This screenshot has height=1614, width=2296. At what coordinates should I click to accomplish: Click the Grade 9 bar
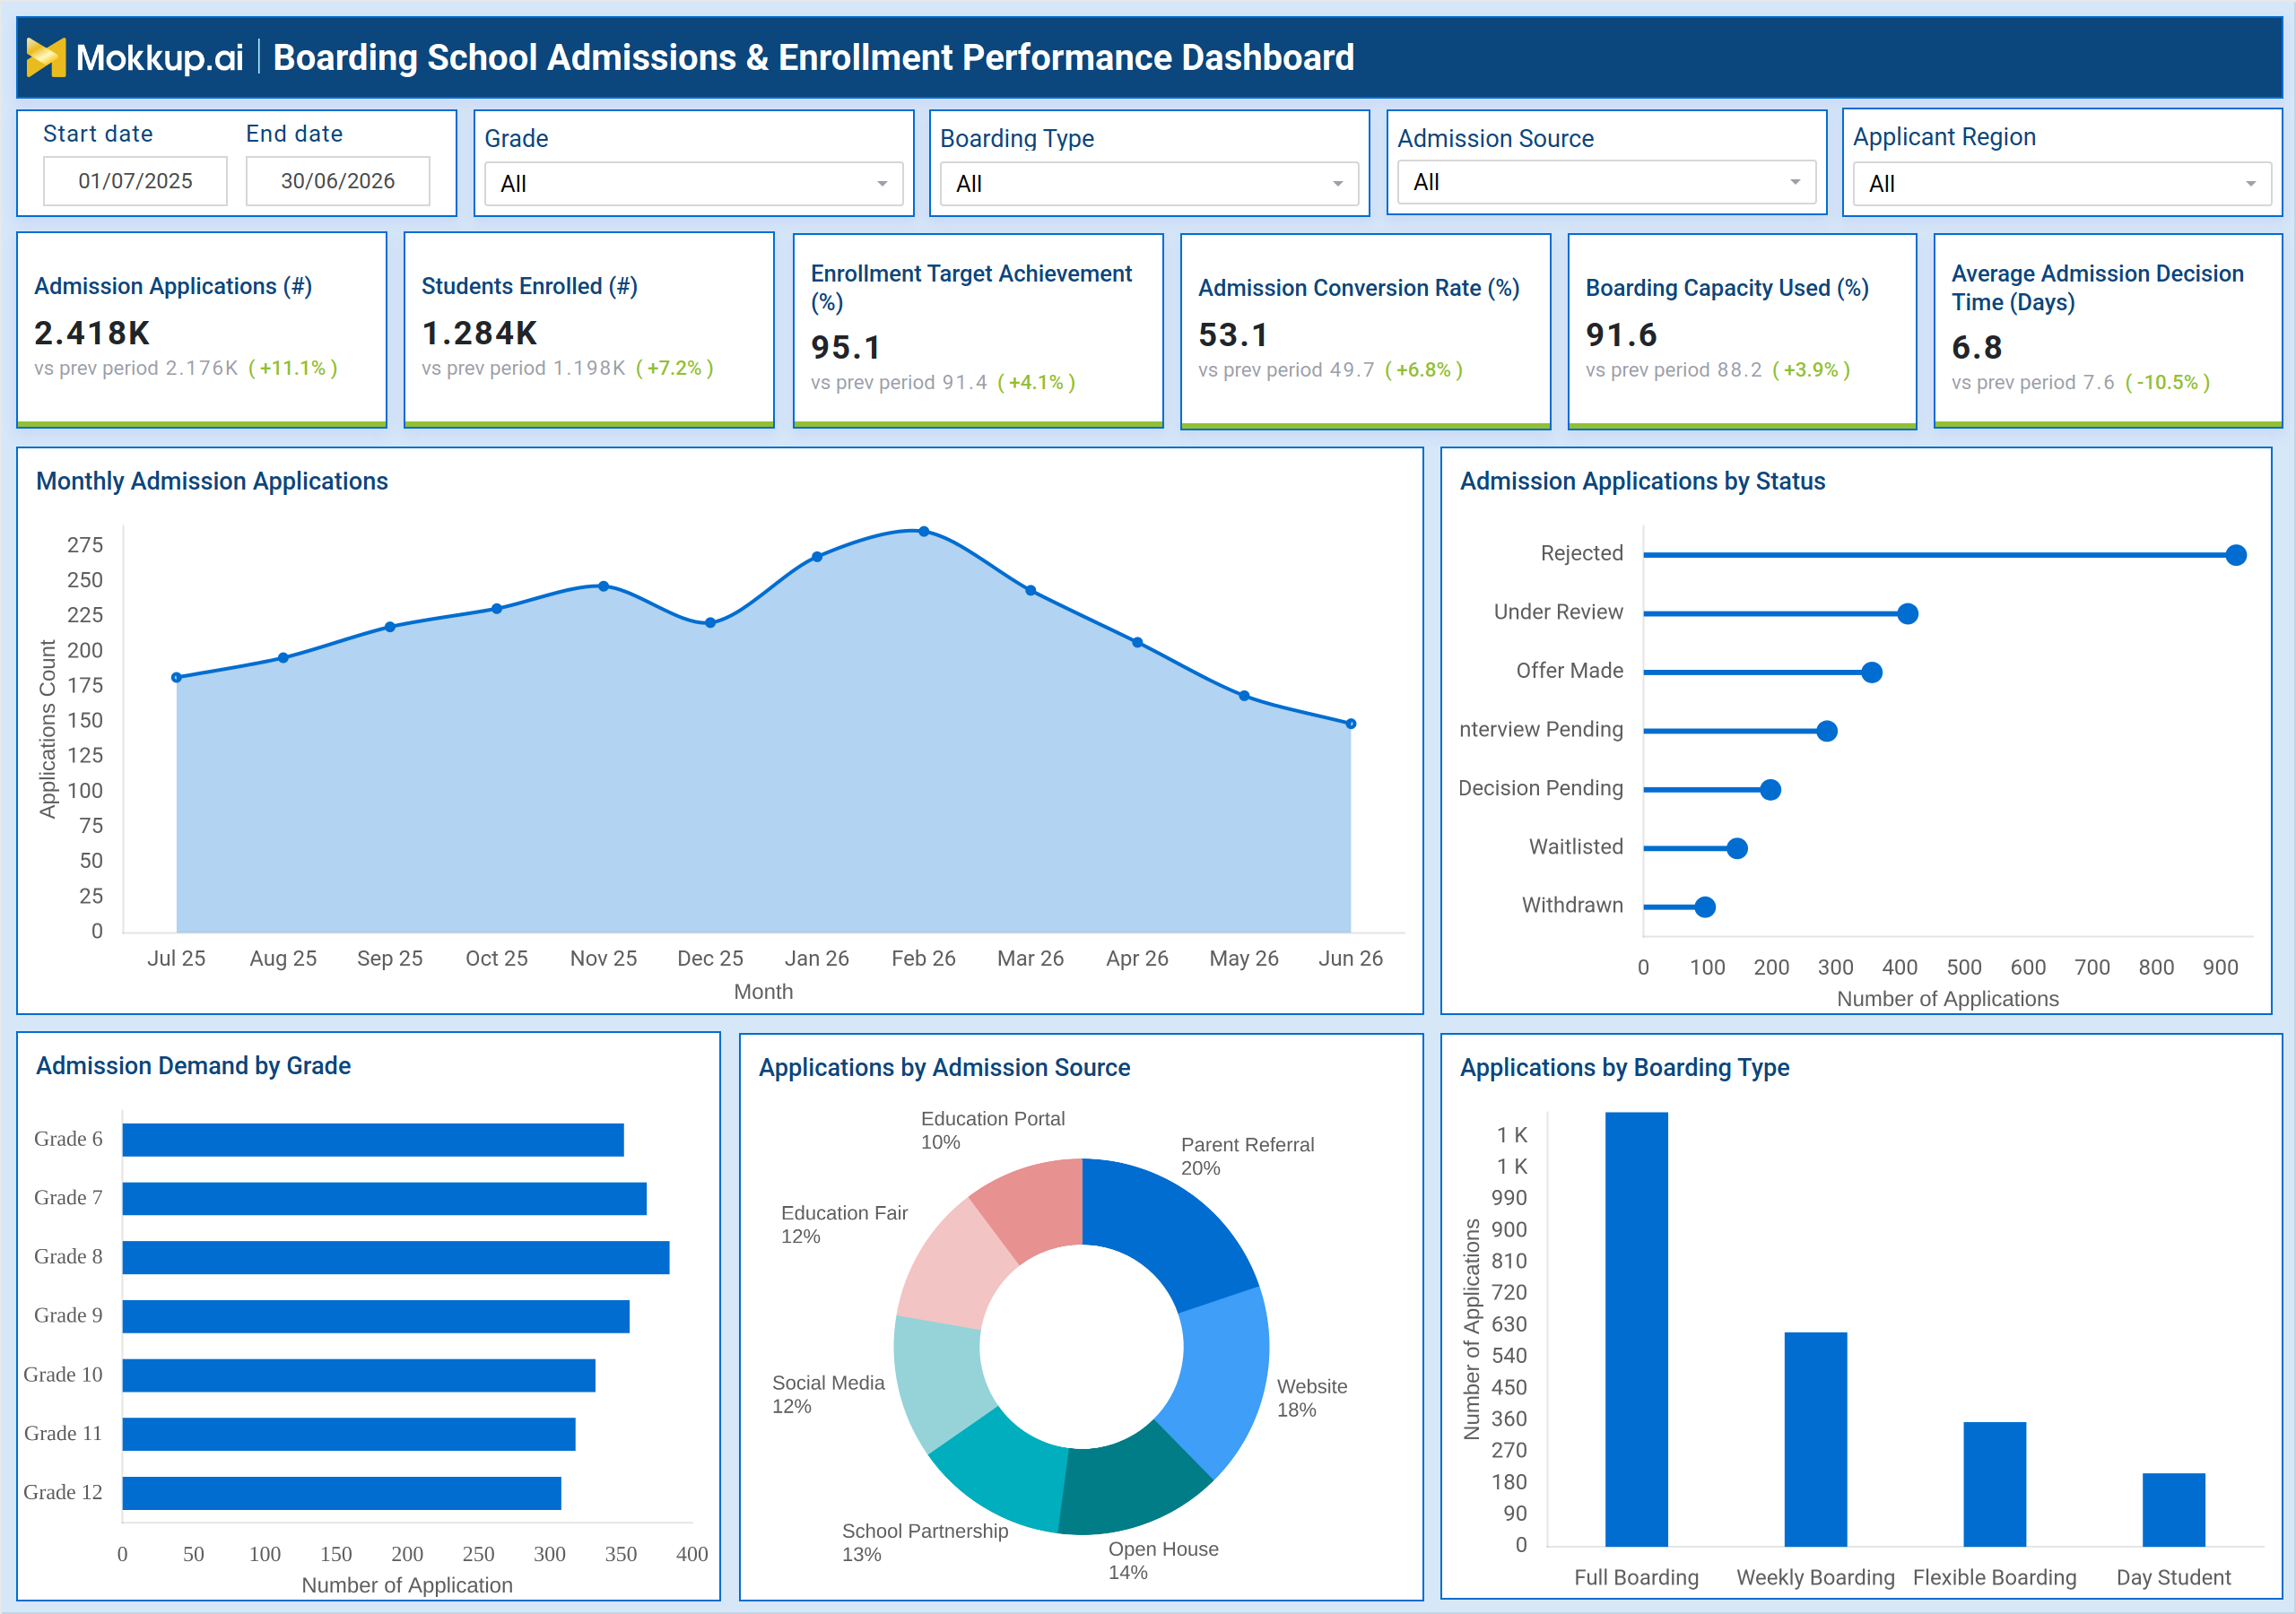[376, 1316]
